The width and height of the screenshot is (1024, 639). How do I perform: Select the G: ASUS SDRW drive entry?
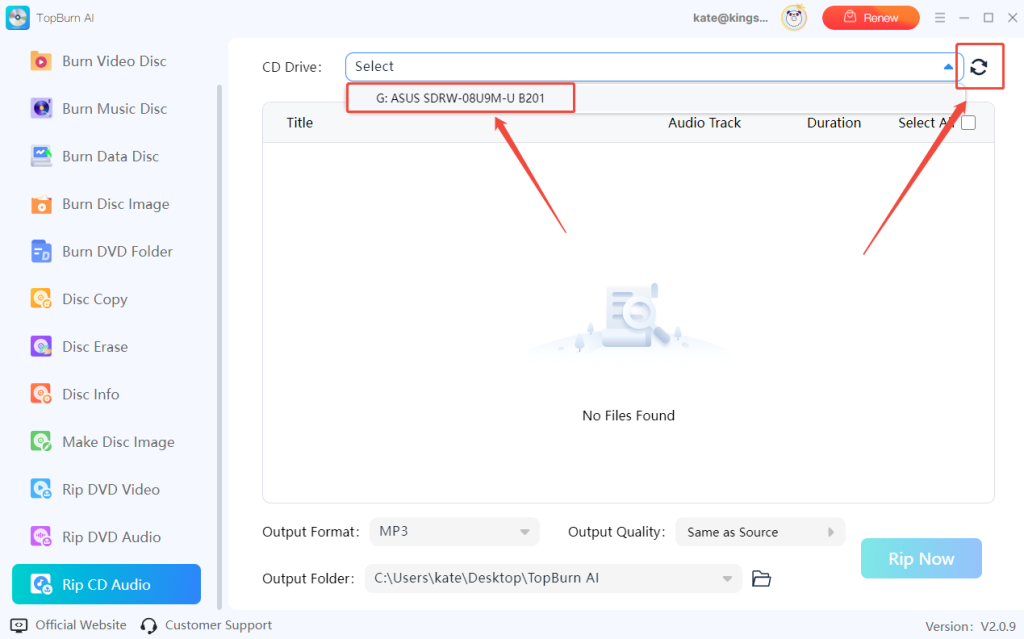point(460,97)
